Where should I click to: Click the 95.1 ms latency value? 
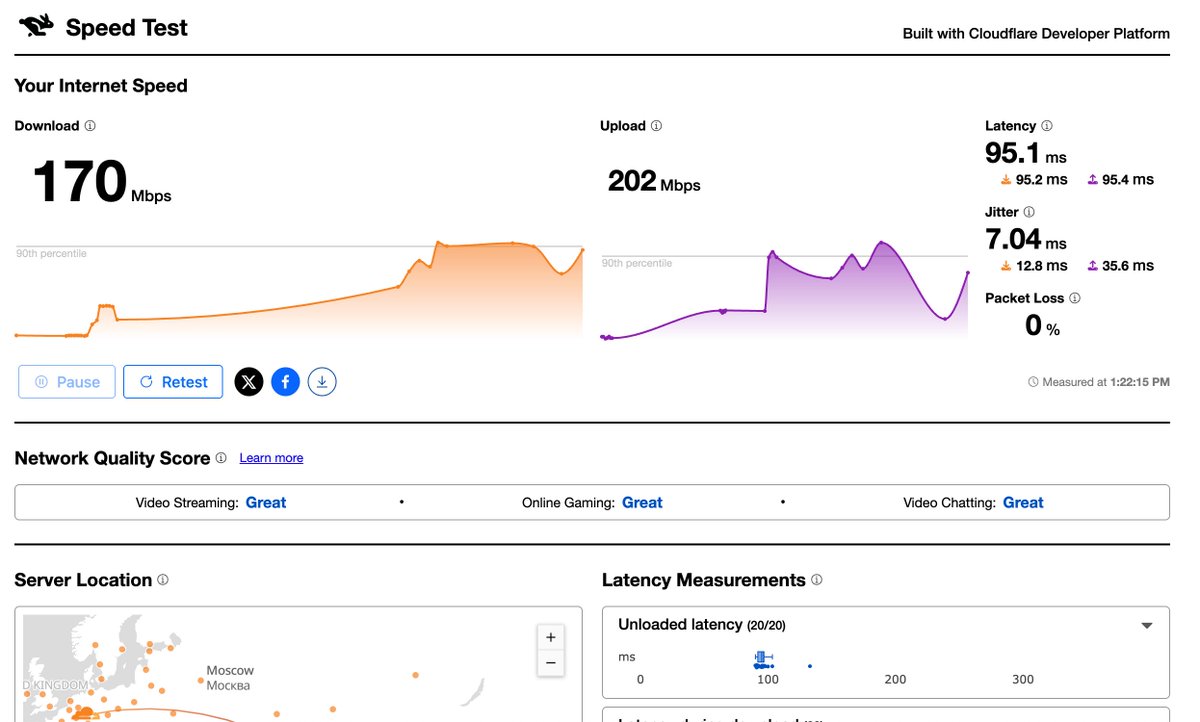pos(1026,153)
